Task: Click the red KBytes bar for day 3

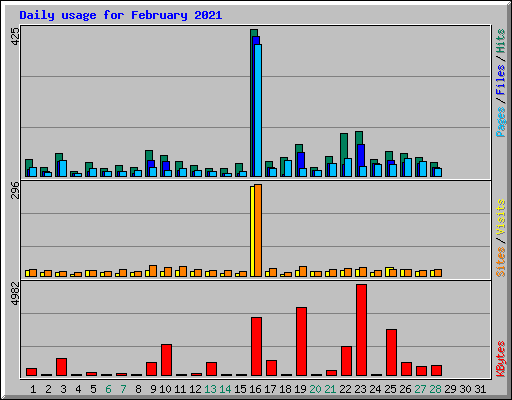Action: 61,367
